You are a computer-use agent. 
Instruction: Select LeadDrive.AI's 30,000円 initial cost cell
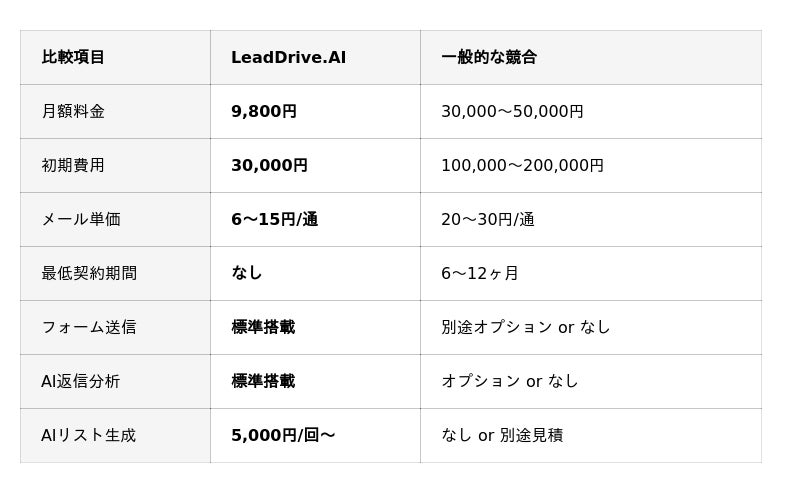[269, 165]
